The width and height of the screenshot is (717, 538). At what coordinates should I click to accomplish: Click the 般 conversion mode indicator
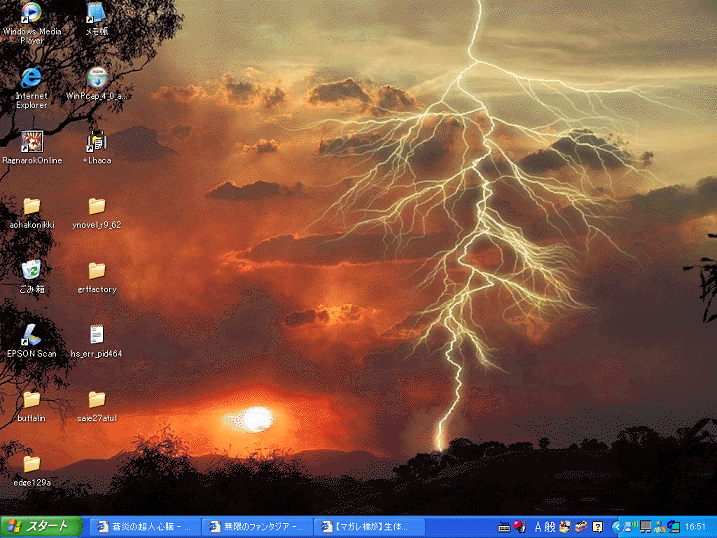click(x=550, y=527)
